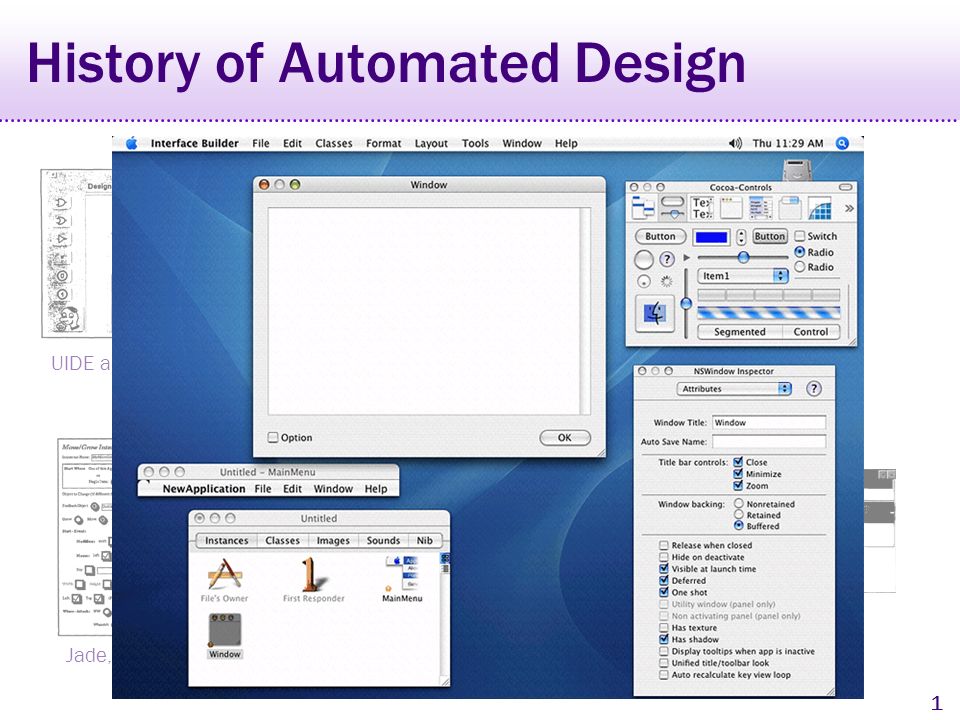Image resolution: width=960 pixels, height=720 pixels.
Task: Click the square bevel Button in Cocoa-Controls
Action: 770,236
